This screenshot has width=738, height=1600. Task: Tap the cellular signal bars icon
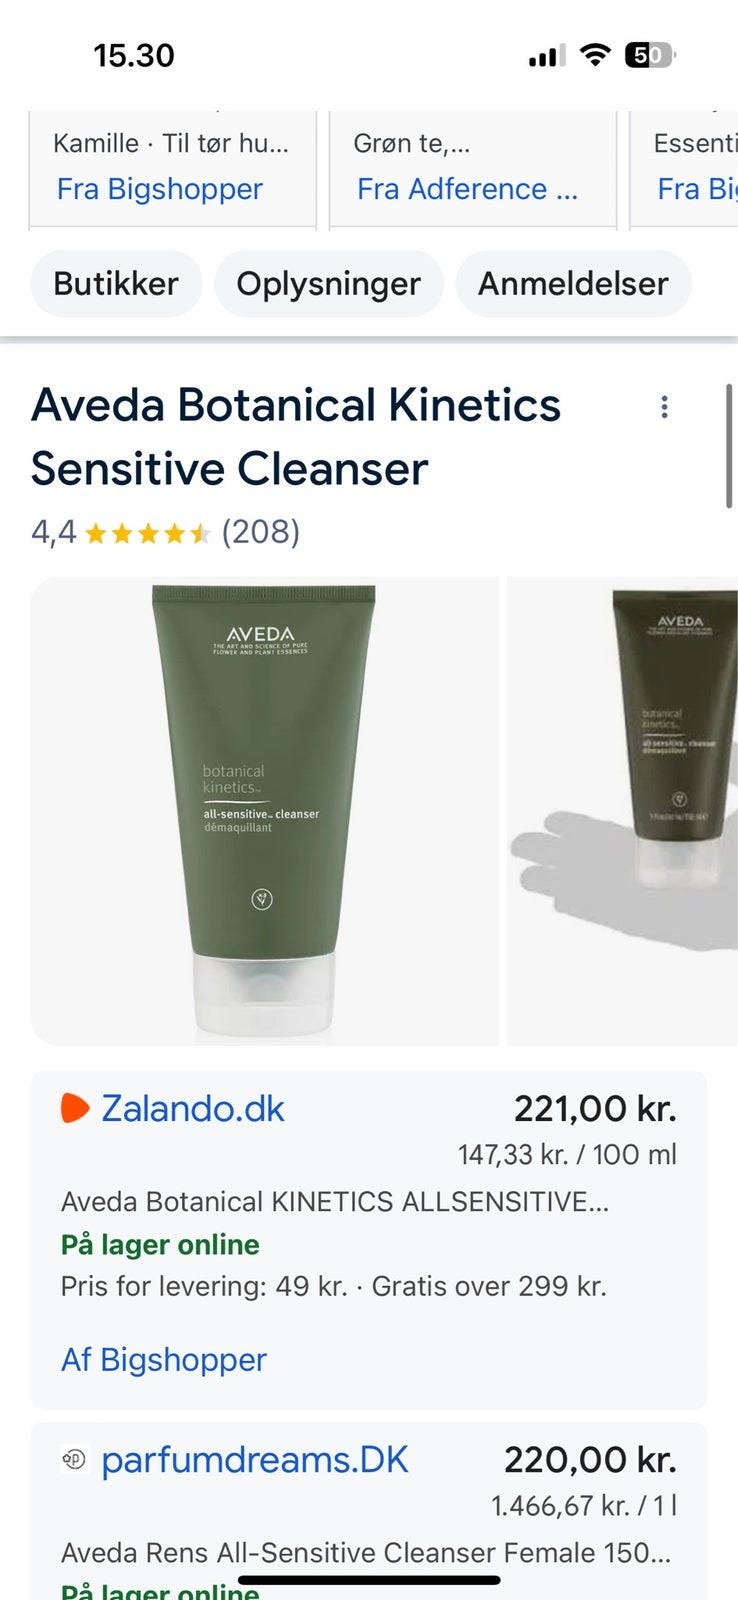(547, 56)
